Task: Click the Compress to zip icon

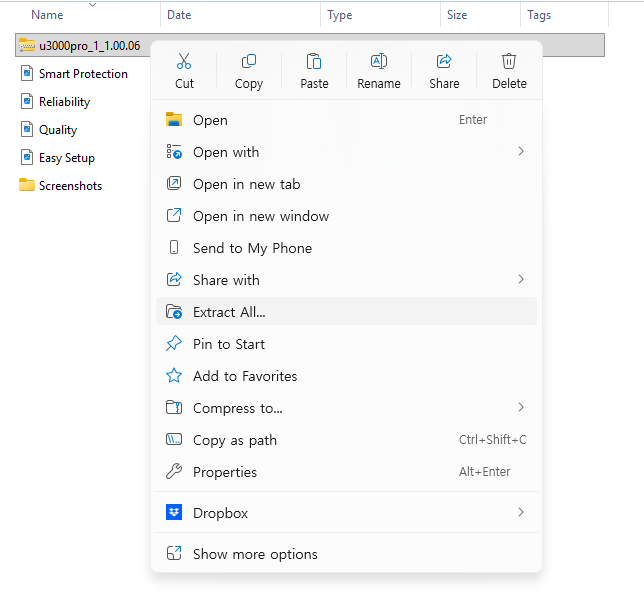Action: click(174, 407)
